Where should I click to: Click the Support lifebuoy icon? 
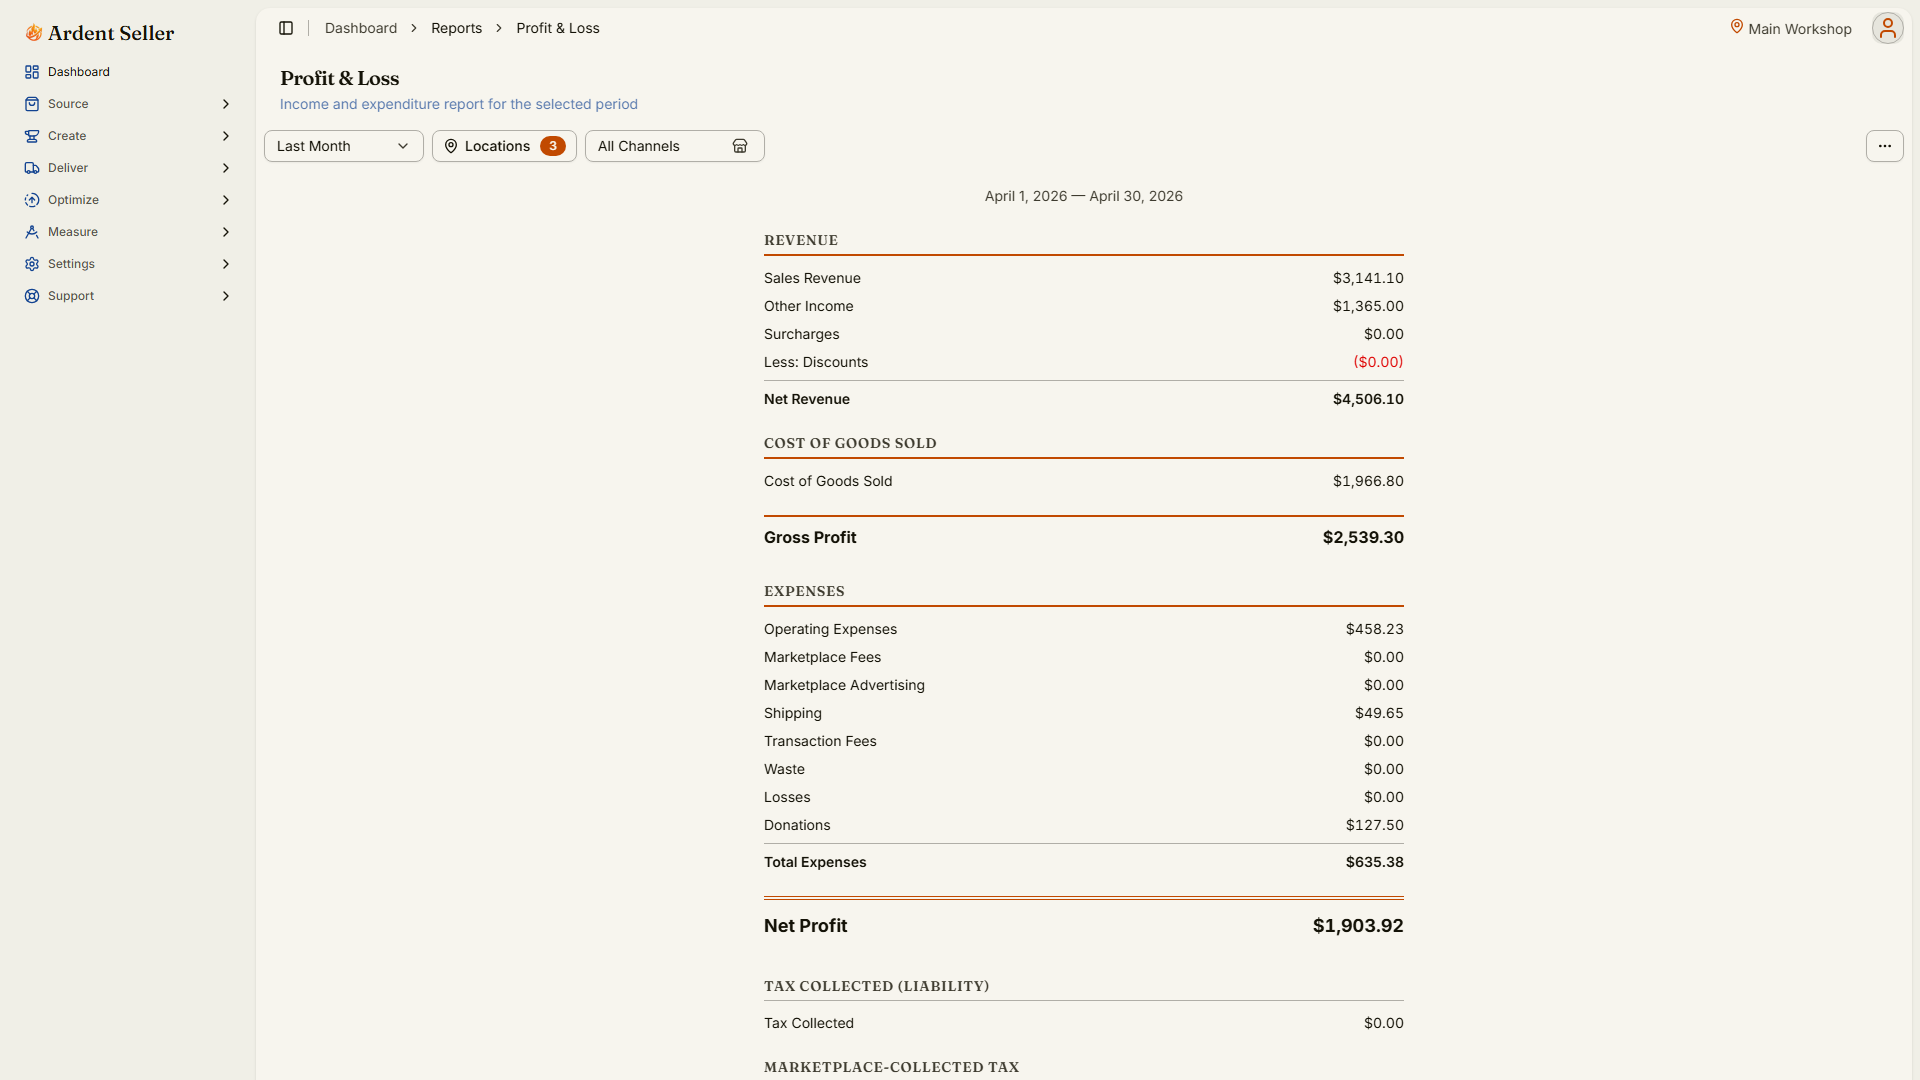(32, 296)
